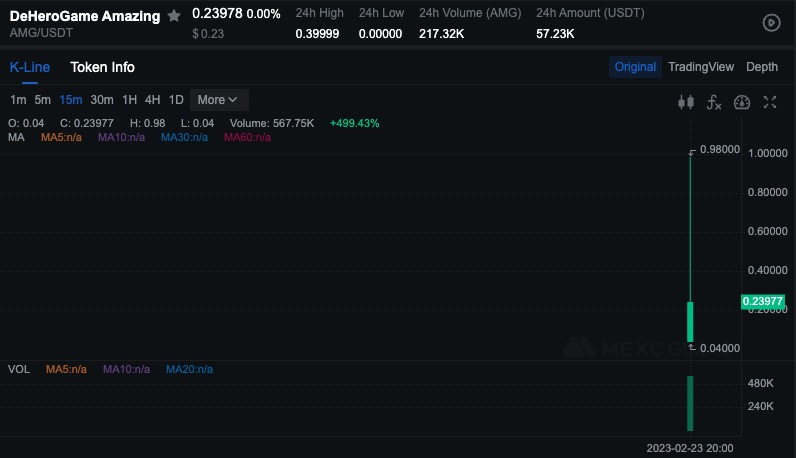Image resolution: width=796 pixels, height=458 pixels.
Task: Click the VOL indicator label
Action: (x=19, y=369)
